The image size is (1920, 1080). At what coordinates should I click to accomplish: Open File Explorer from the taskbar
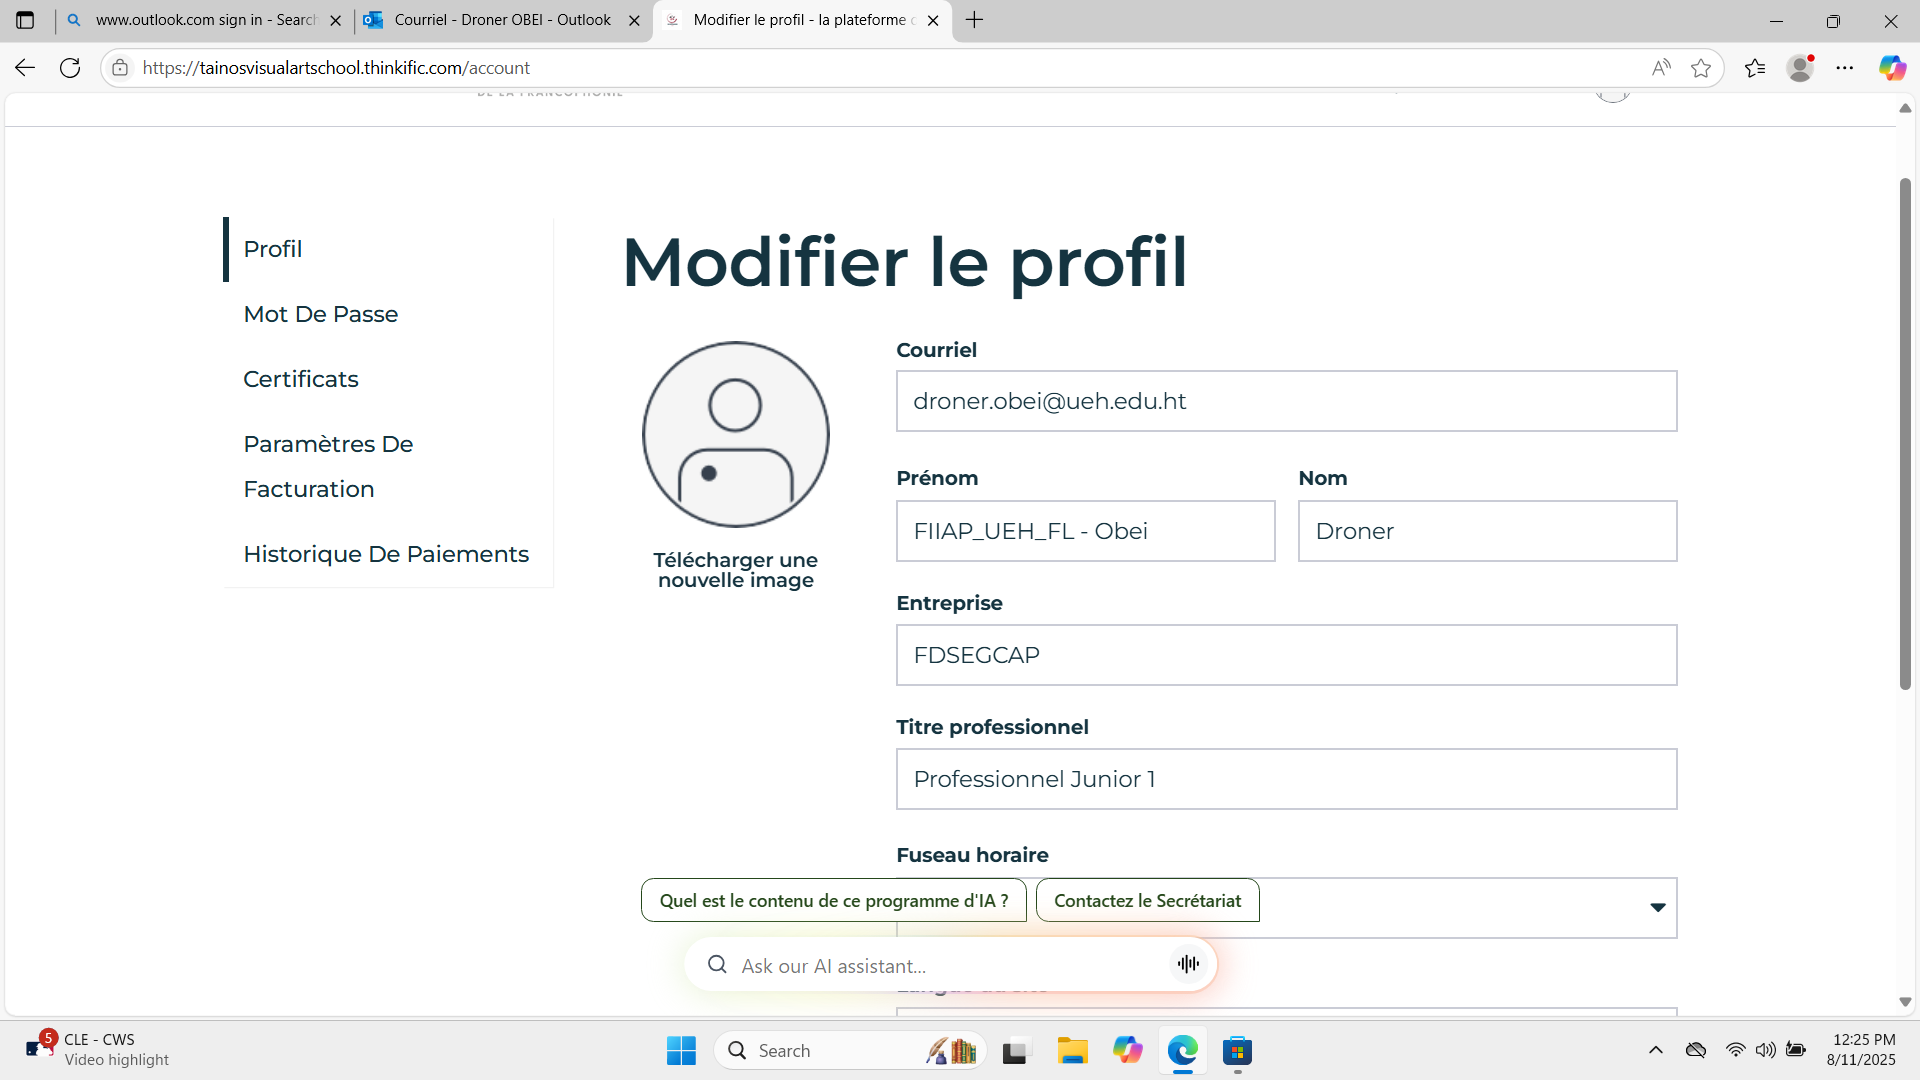(x=1072, y=1051)
